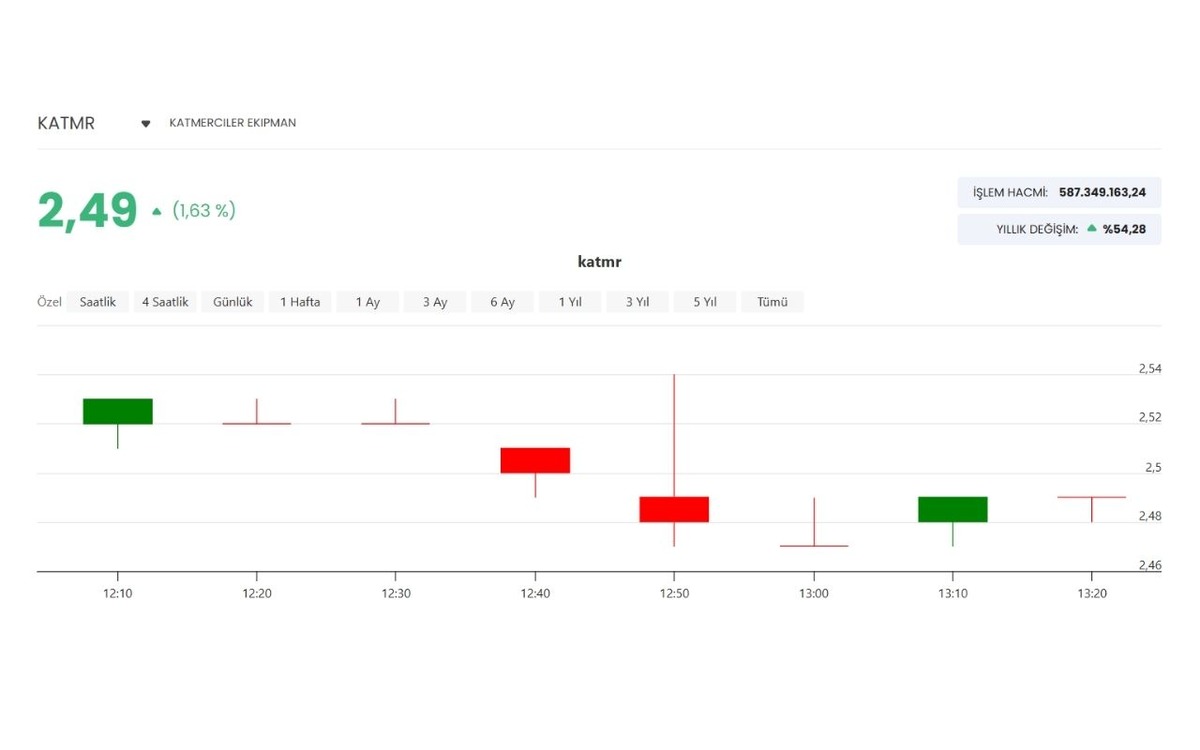Switch to the 6 Ay range
1200x750 pixels.
click(x=502, y=302)
